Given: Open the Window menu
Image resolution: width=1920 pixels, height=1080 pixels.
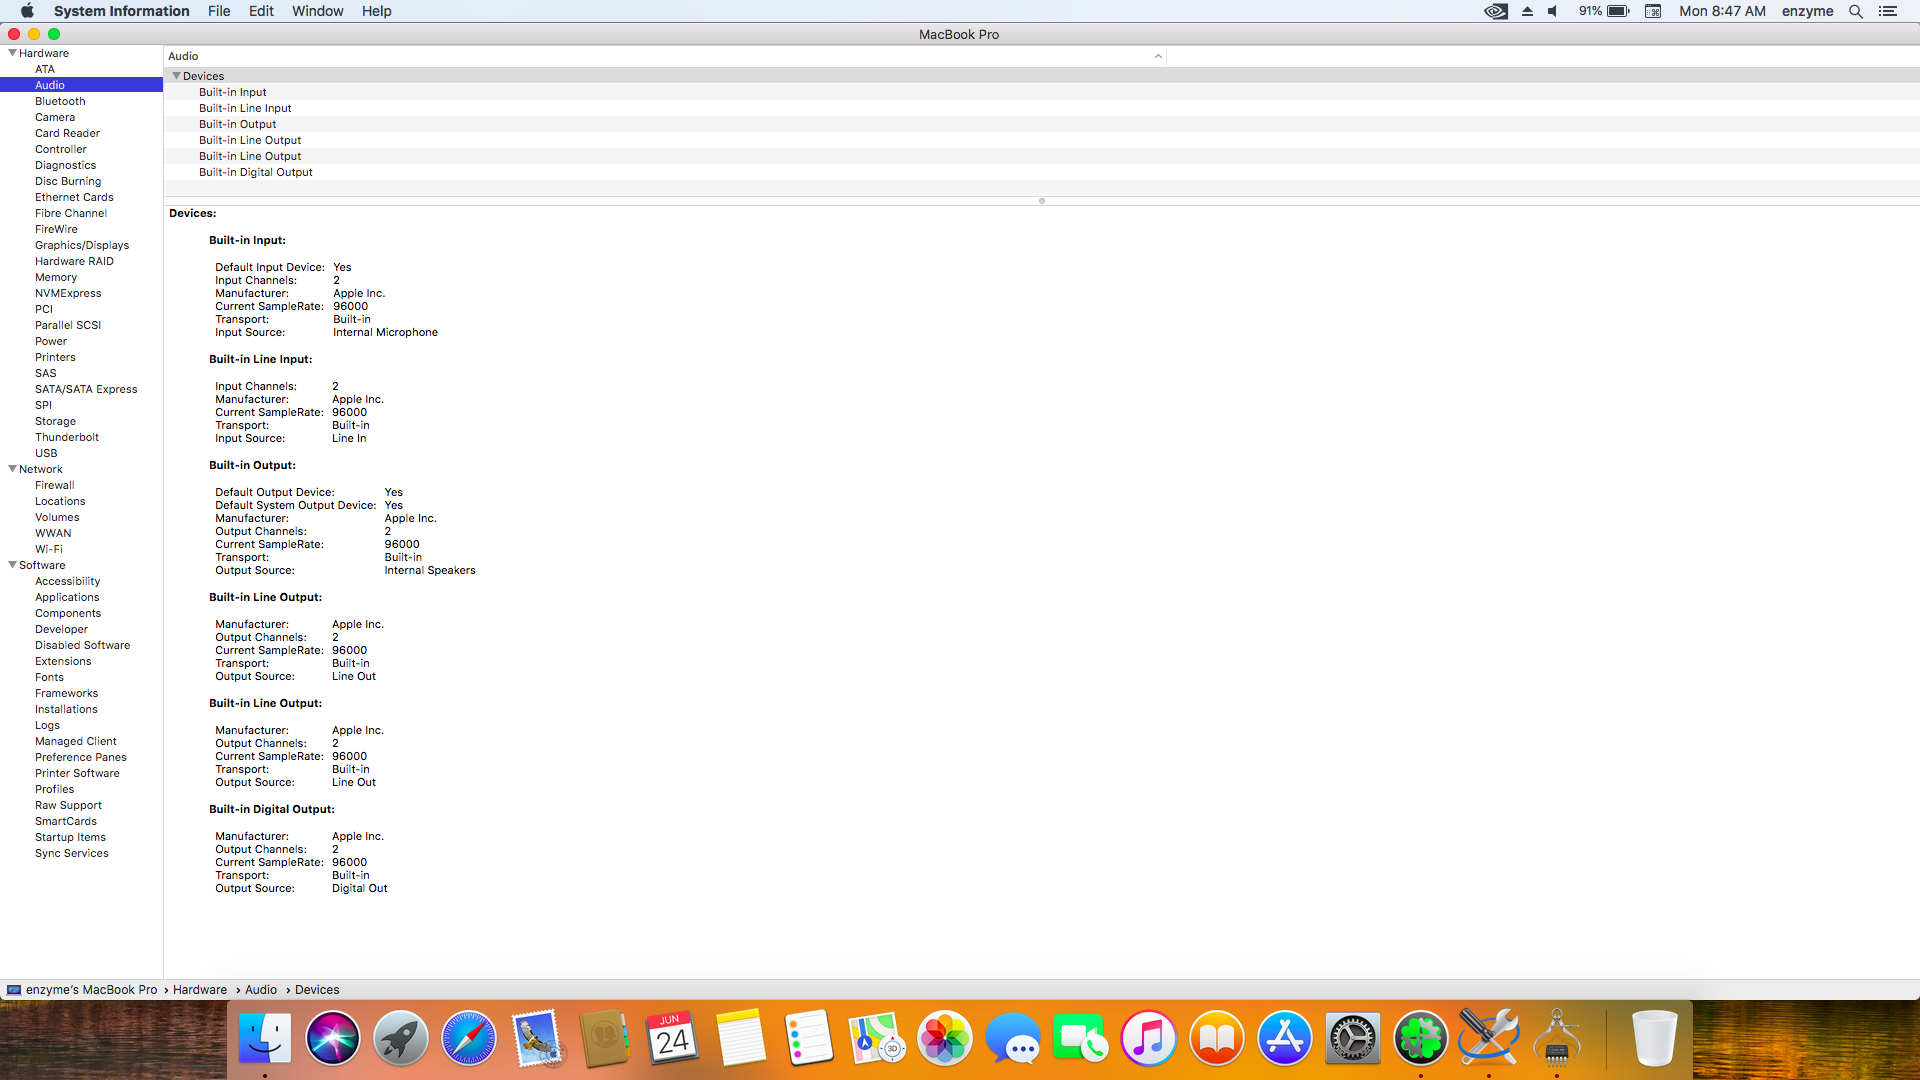Looking at the screenshot, I should [317, 11].
